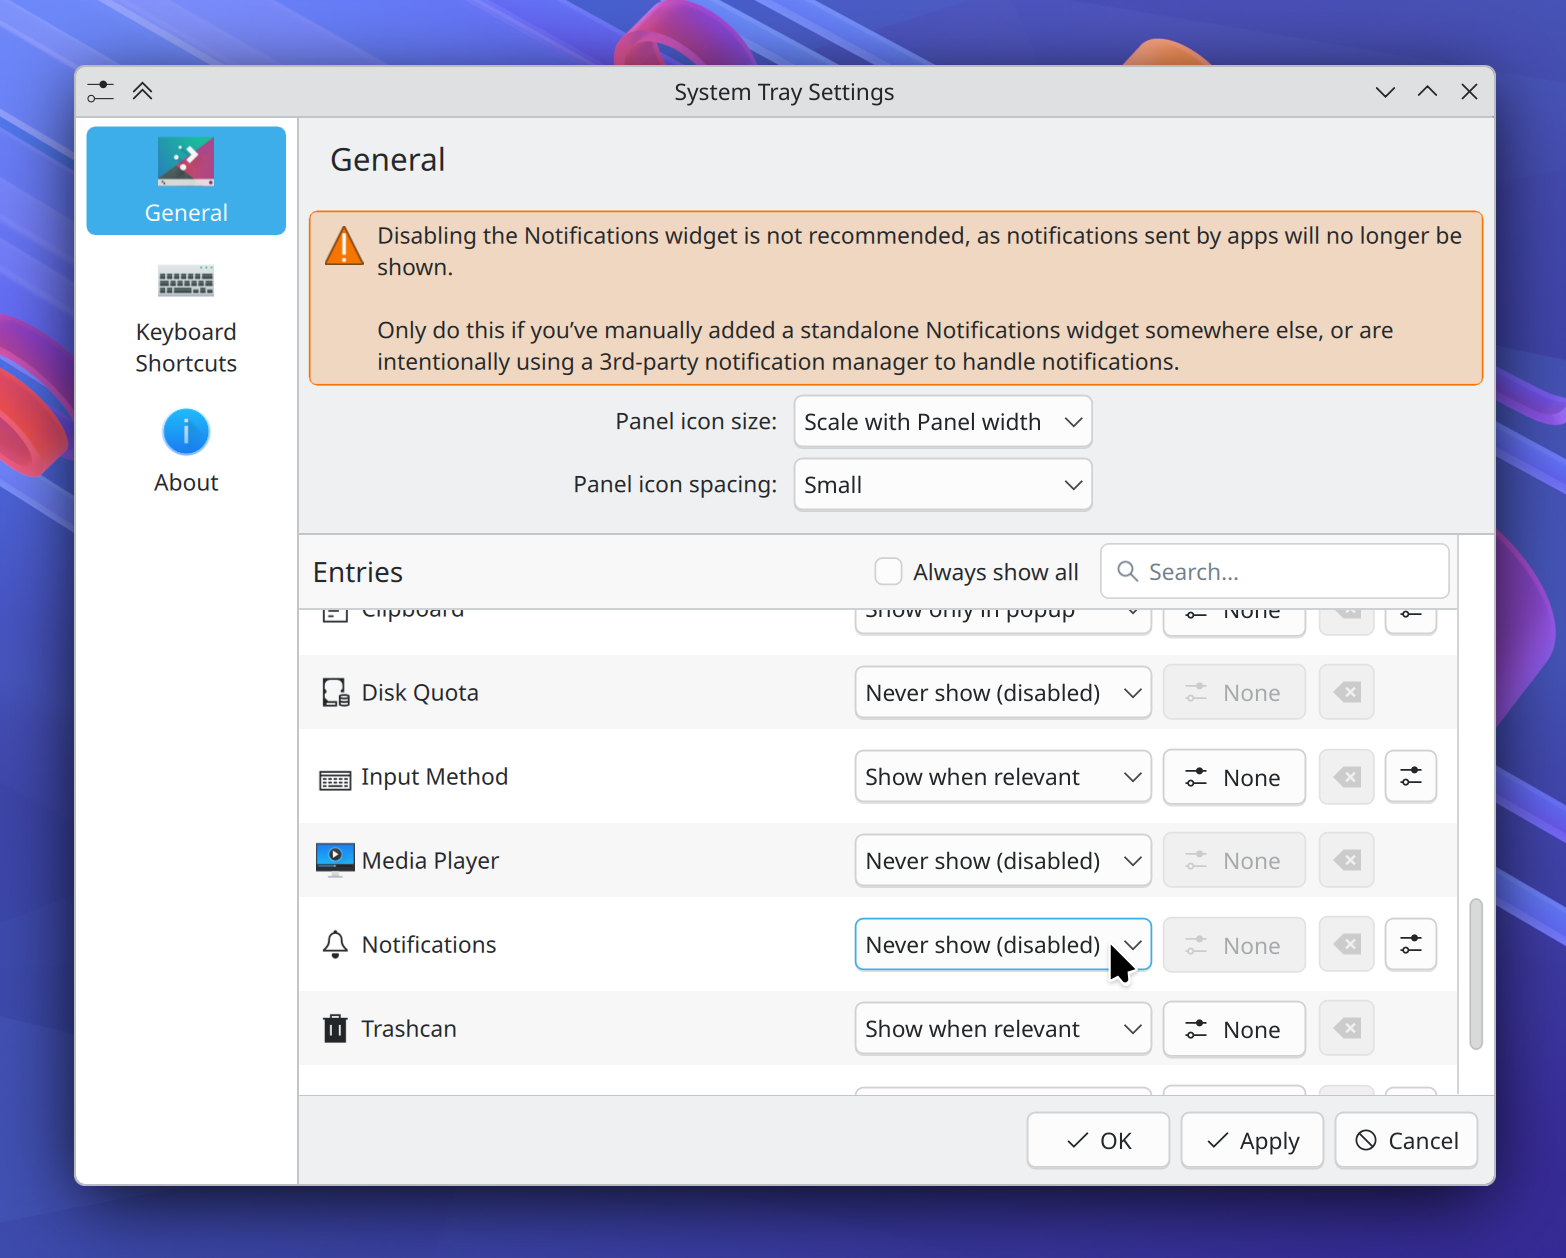Click the sliders icon in the titlebar
This screenshot has height=1258, width=1566.
[x=100, y=91]
